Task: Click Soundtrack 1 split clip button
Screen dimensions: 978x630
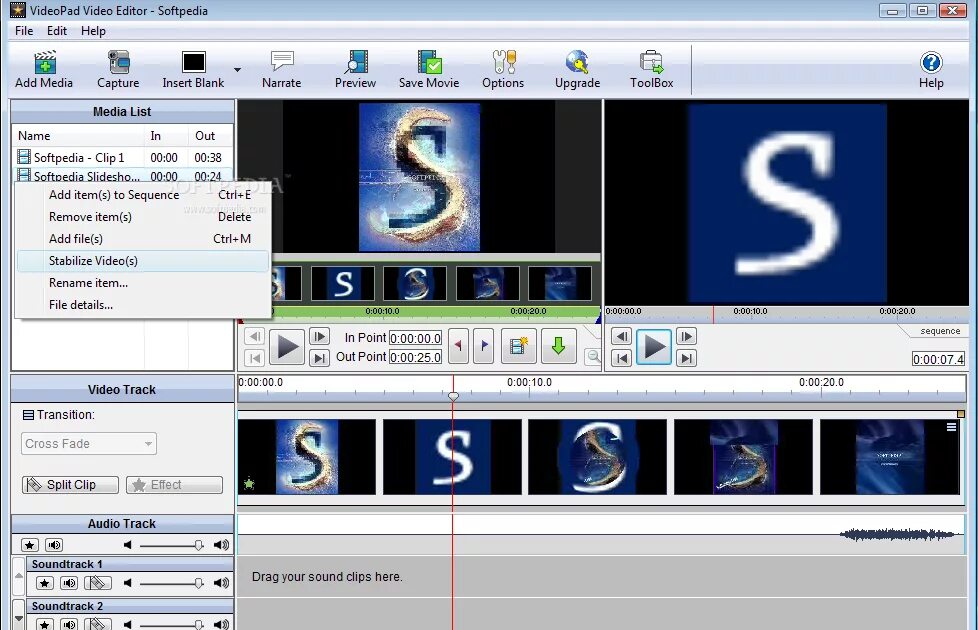Action: [x=97, y=583]
